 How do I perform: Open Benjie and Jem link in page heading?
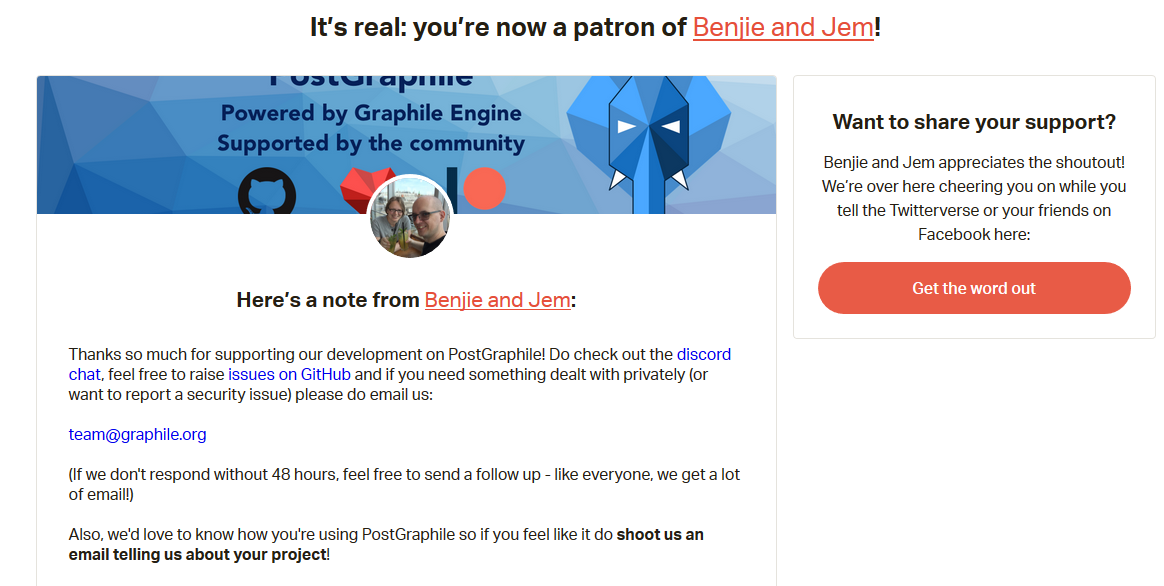[783, 27]
